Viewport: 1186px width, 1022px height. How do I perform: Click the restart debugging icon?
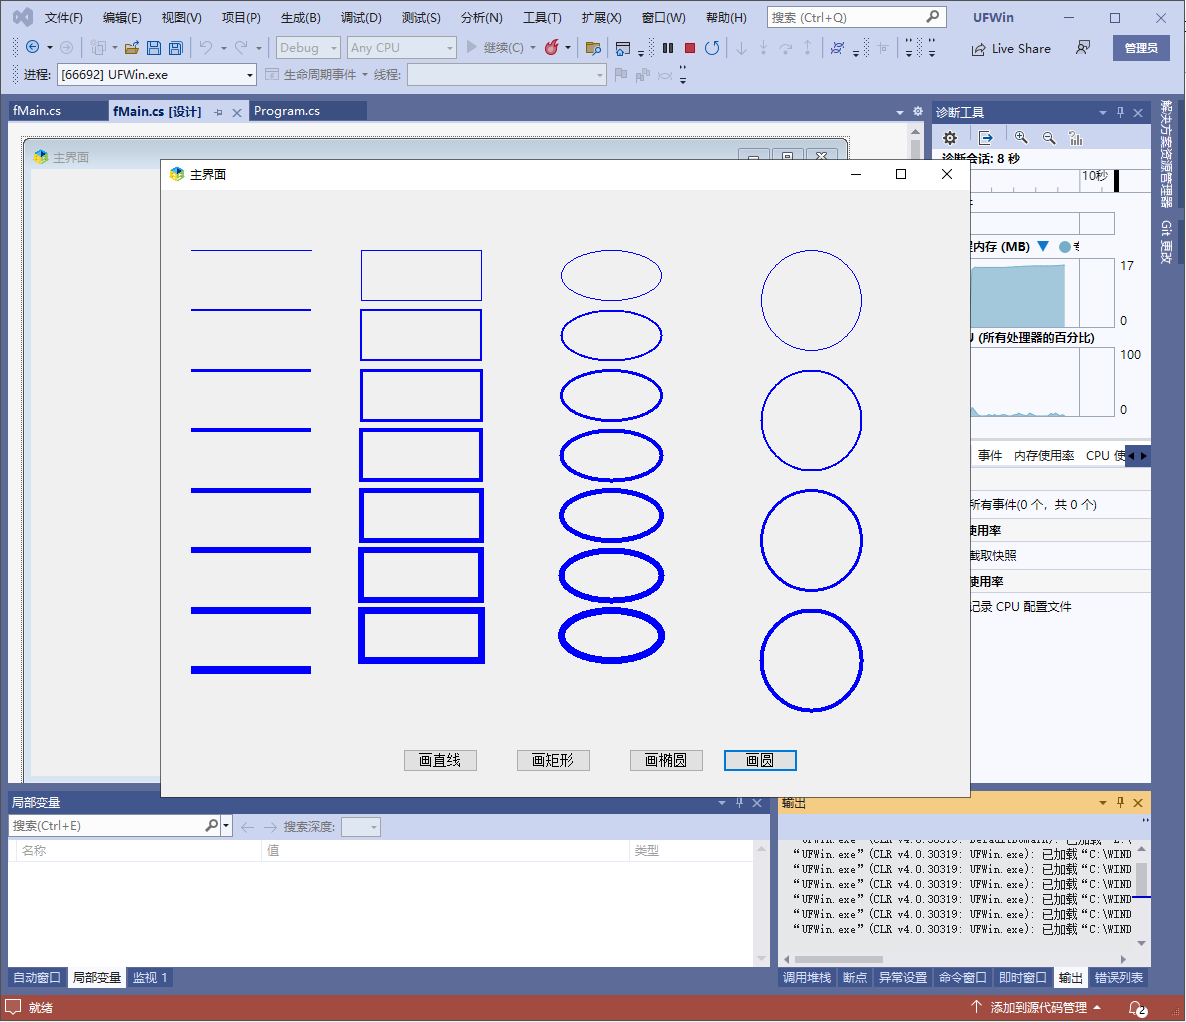(x=712, y=48)
